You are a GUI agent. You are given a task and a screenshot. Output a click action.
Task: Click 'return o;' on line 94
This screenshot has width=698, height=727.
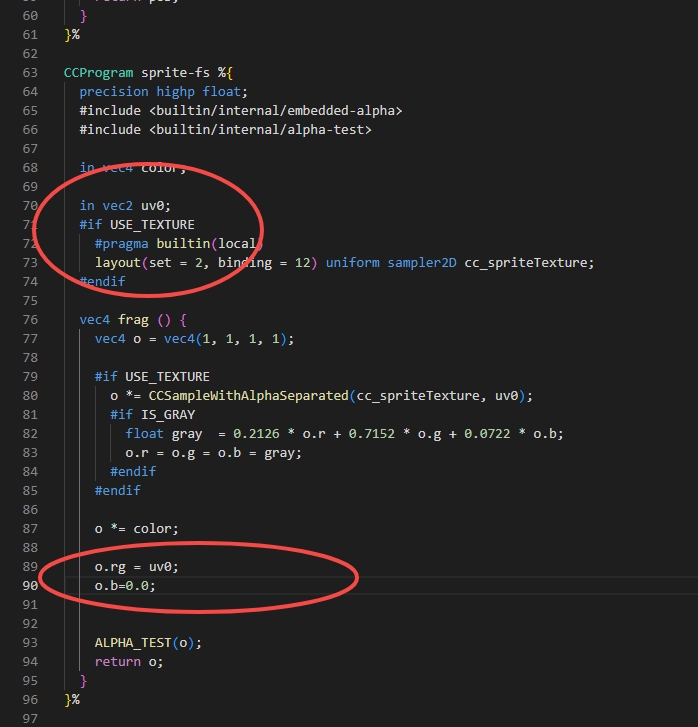[x=129, y=662]
